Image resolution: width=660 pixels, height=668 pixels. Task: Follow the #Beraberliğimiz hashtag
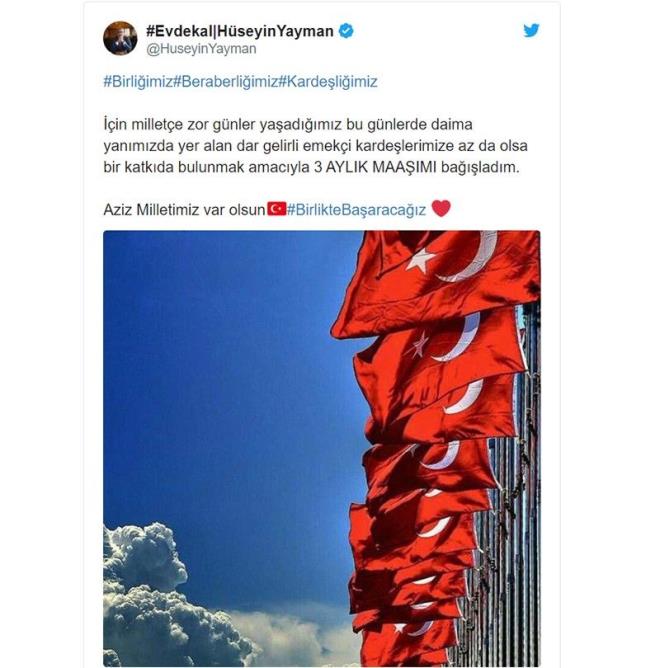(226, 81)
